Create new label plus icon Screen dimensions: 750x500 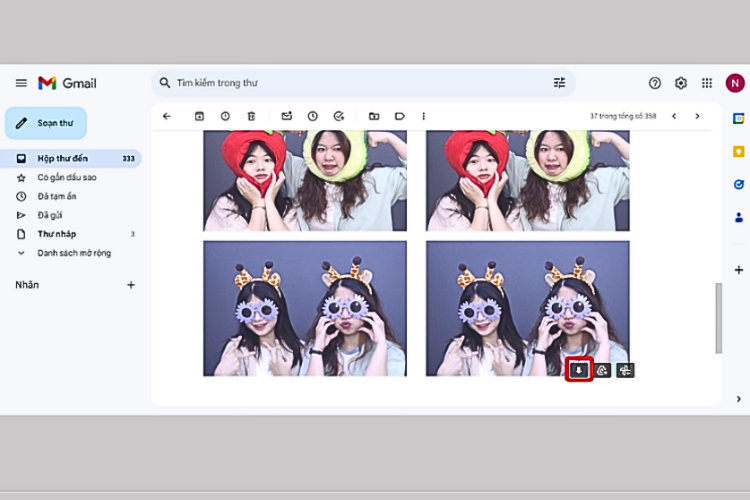131,285
